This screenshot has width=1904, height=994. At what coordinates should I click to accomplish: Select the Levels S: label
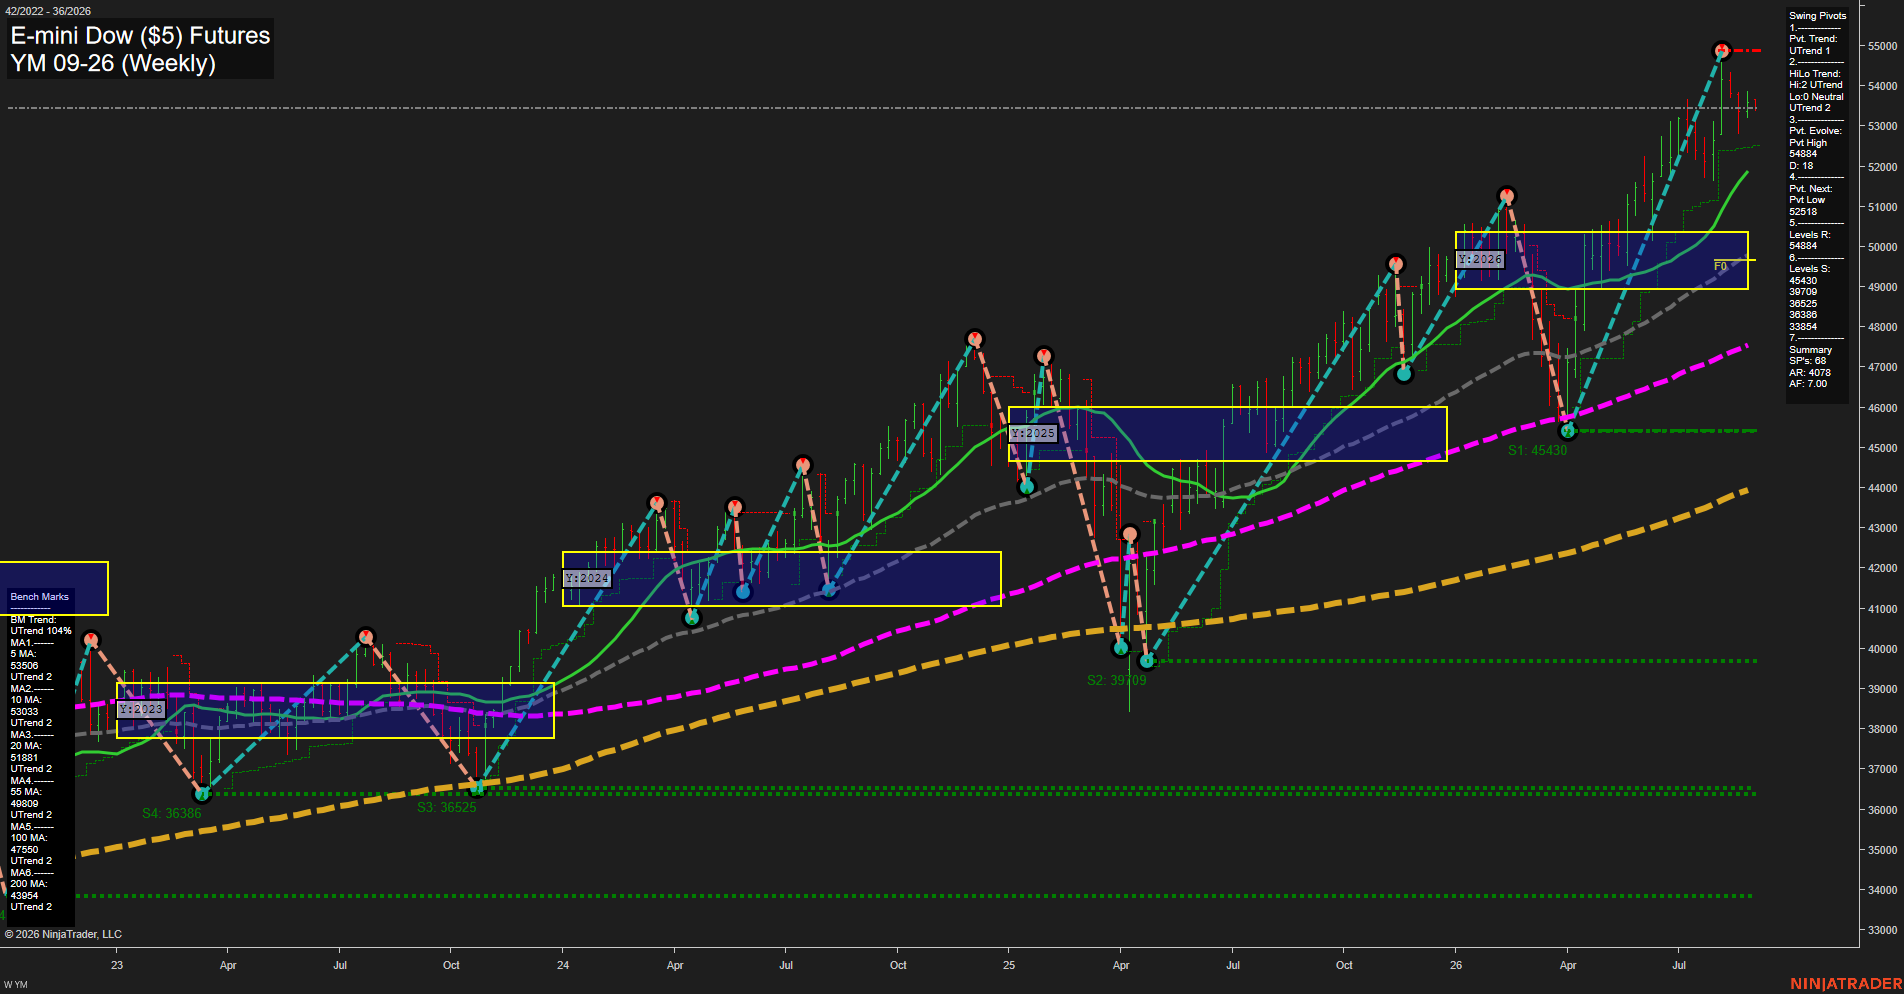point(1809,269)
